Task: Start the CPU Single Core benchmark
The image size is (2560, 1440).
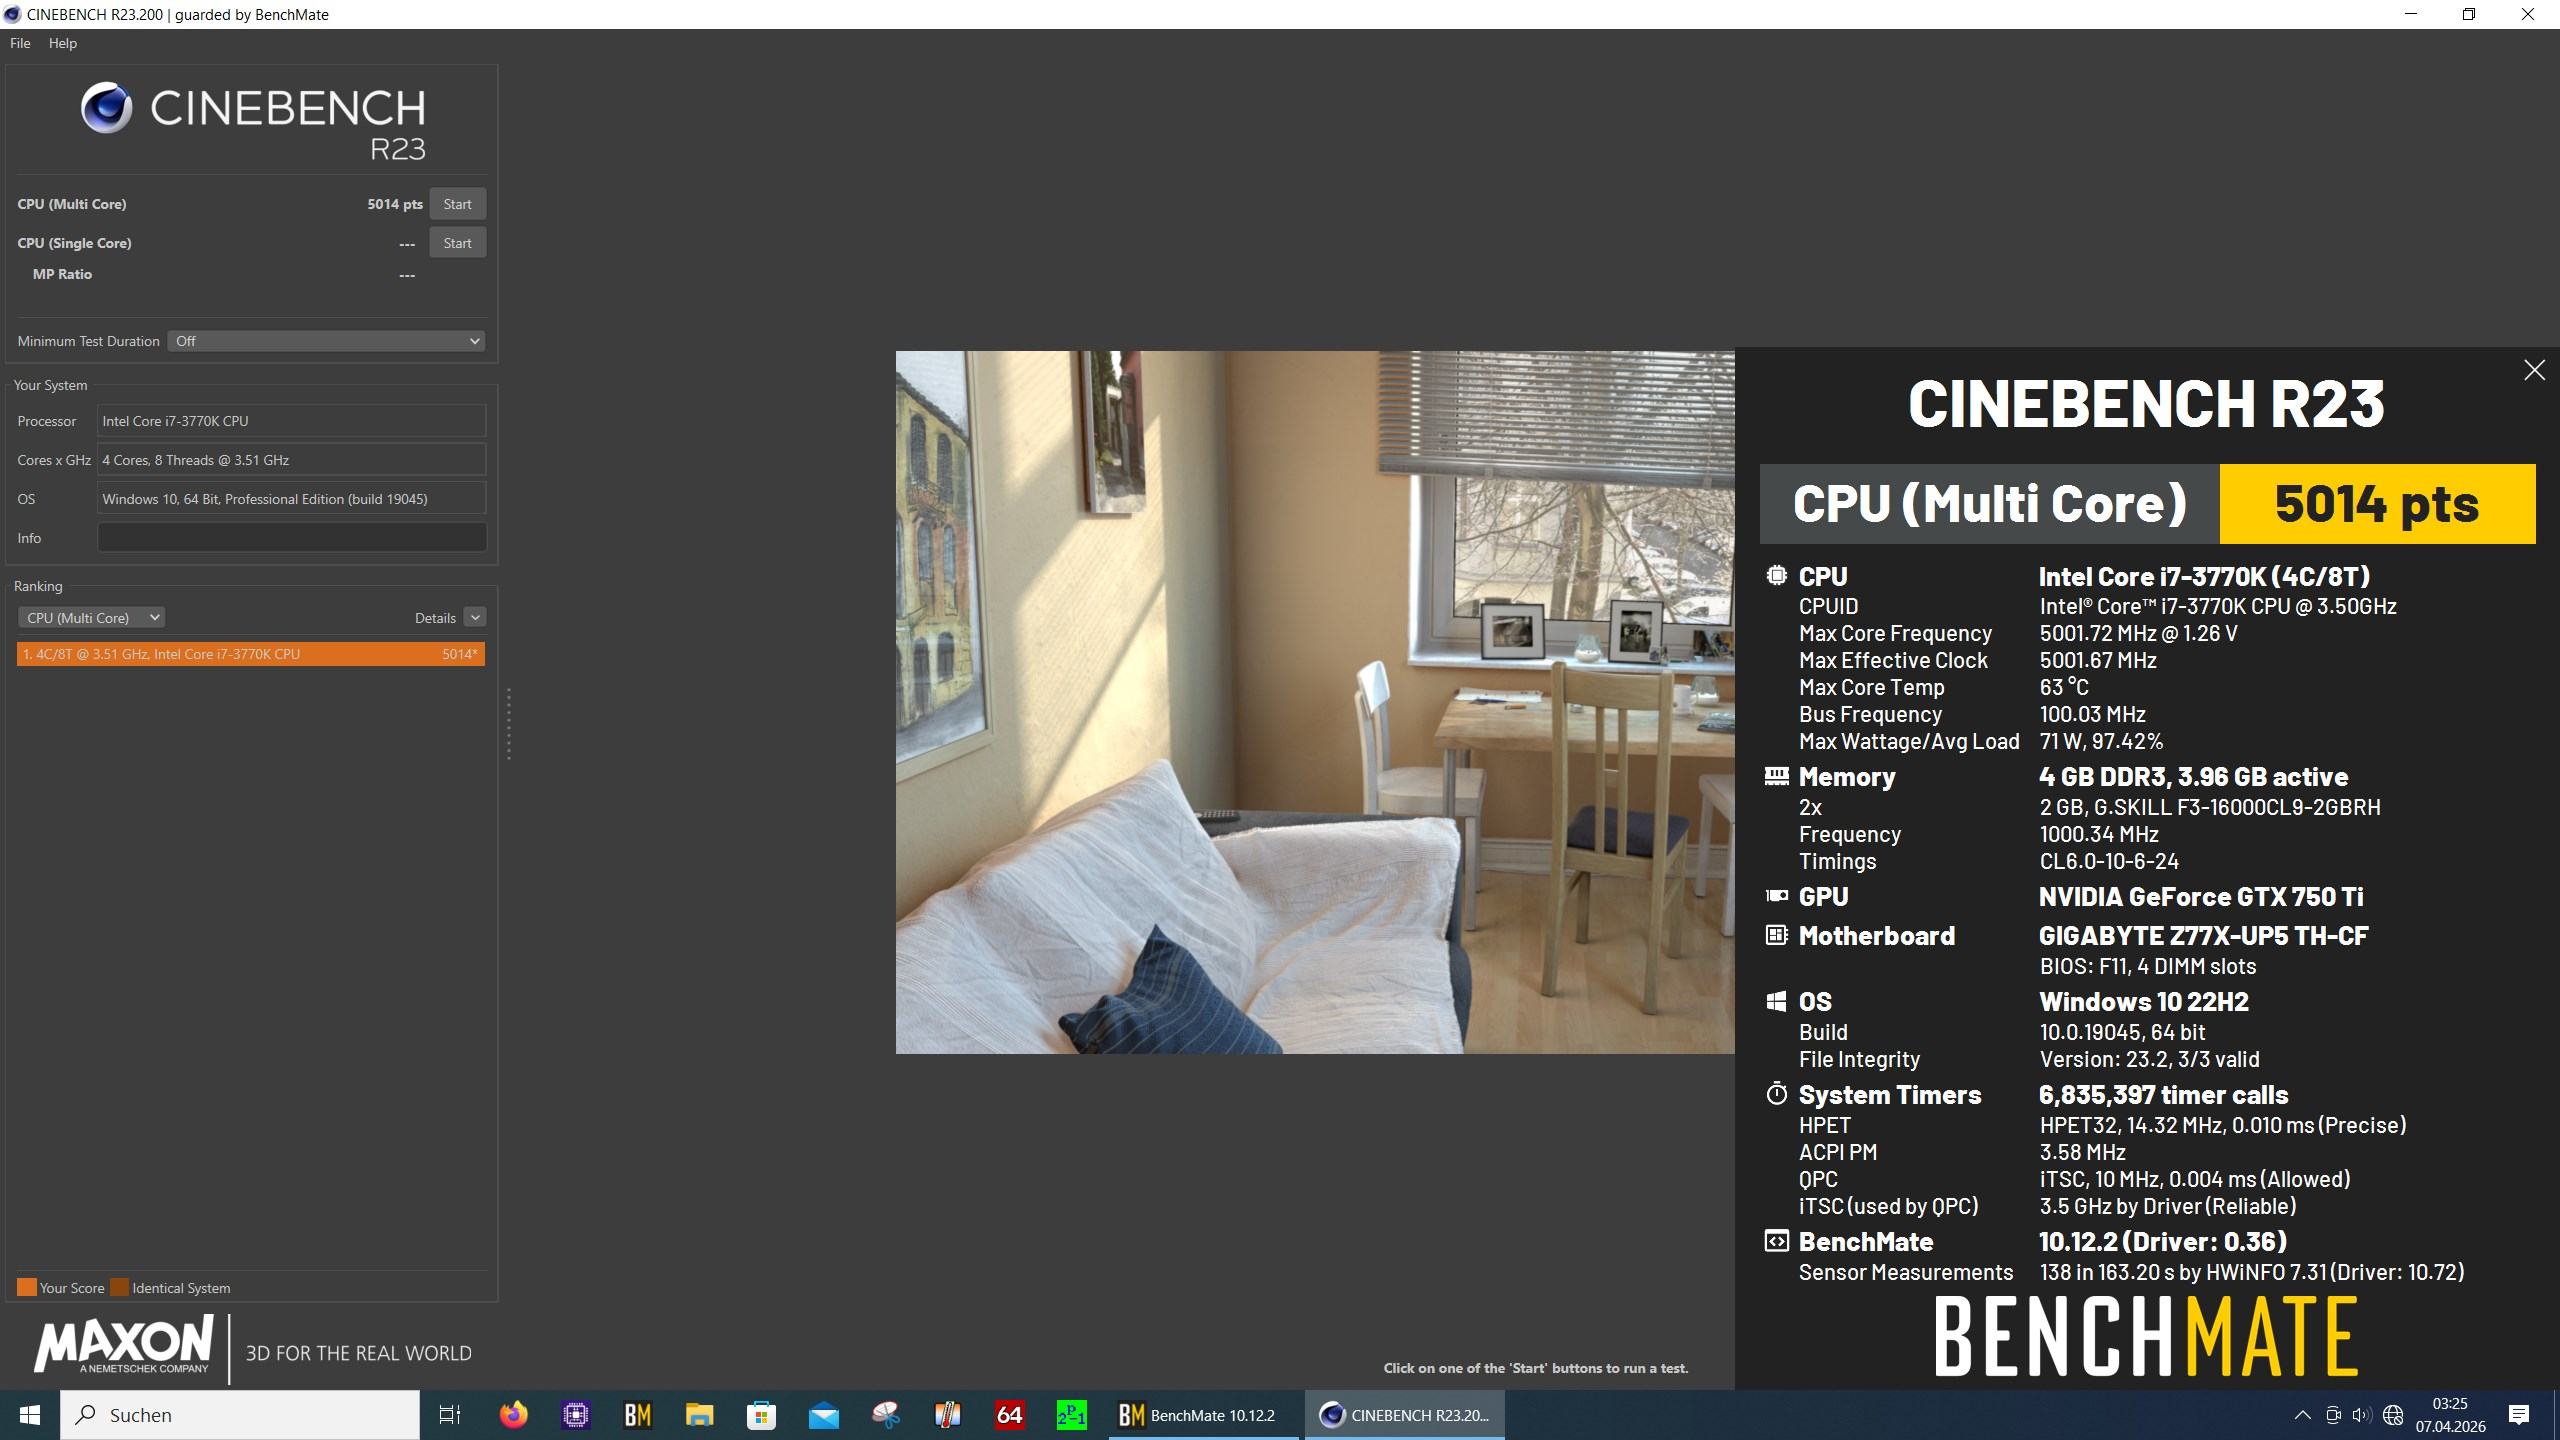Action: 457,242
